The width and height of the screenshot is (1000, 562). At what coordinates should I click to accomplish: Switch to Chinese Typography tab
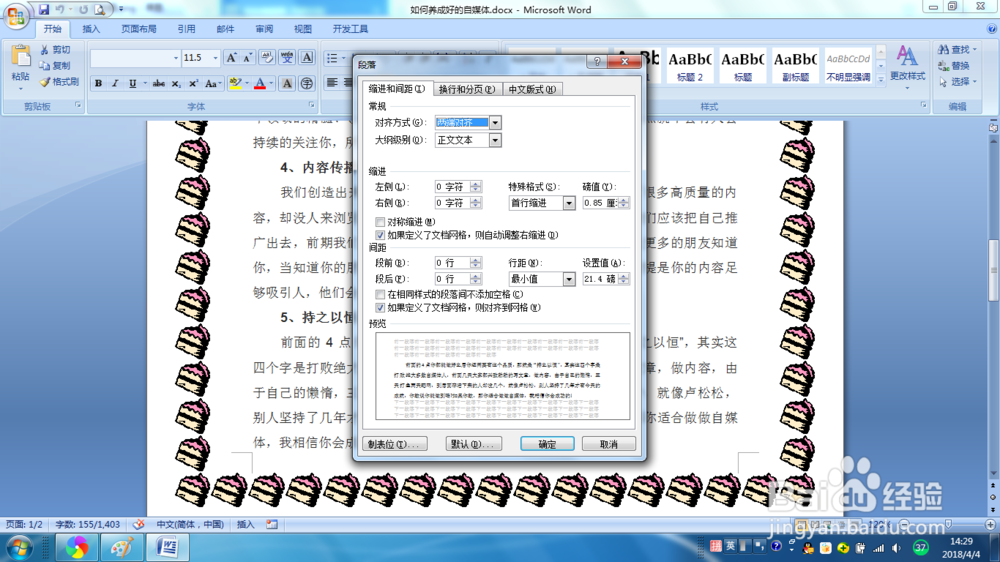pyautogui.click(x=532, y=89)
